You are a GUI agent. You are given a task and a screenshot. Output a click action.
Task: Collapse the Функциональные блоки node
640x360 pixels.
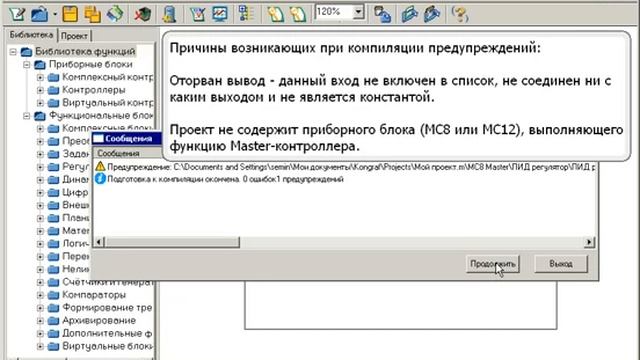(27, 116)
